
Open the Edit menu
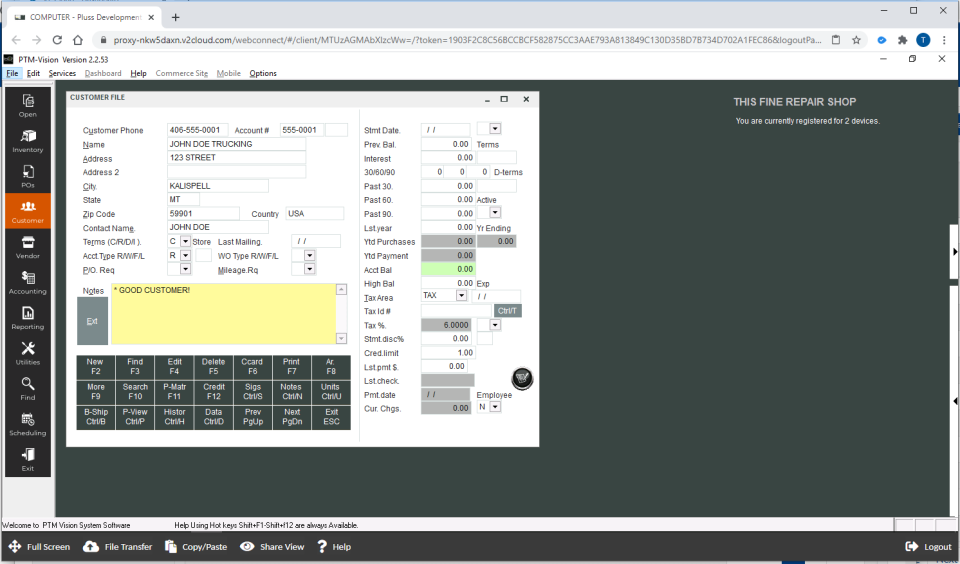point(33,73)
